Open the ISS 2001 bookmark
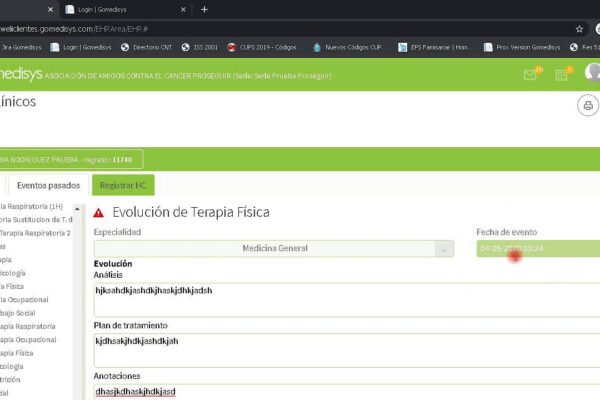 tap(199, 47)
